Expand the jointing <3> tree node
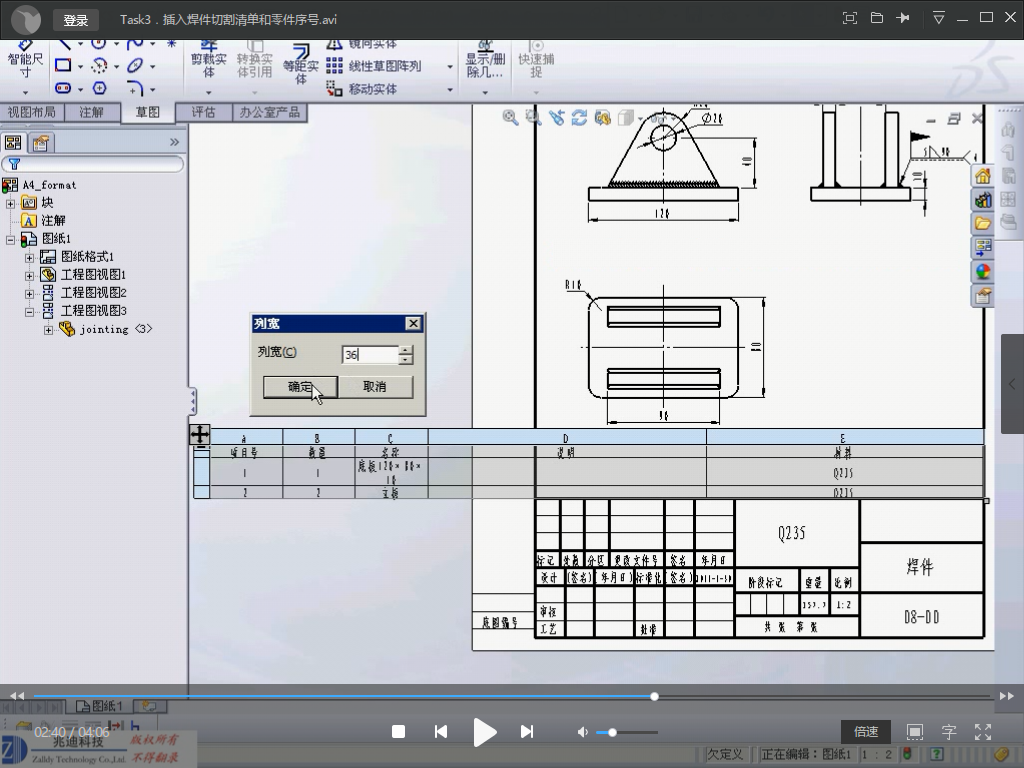1024x768 pixels. coord(48,330)
